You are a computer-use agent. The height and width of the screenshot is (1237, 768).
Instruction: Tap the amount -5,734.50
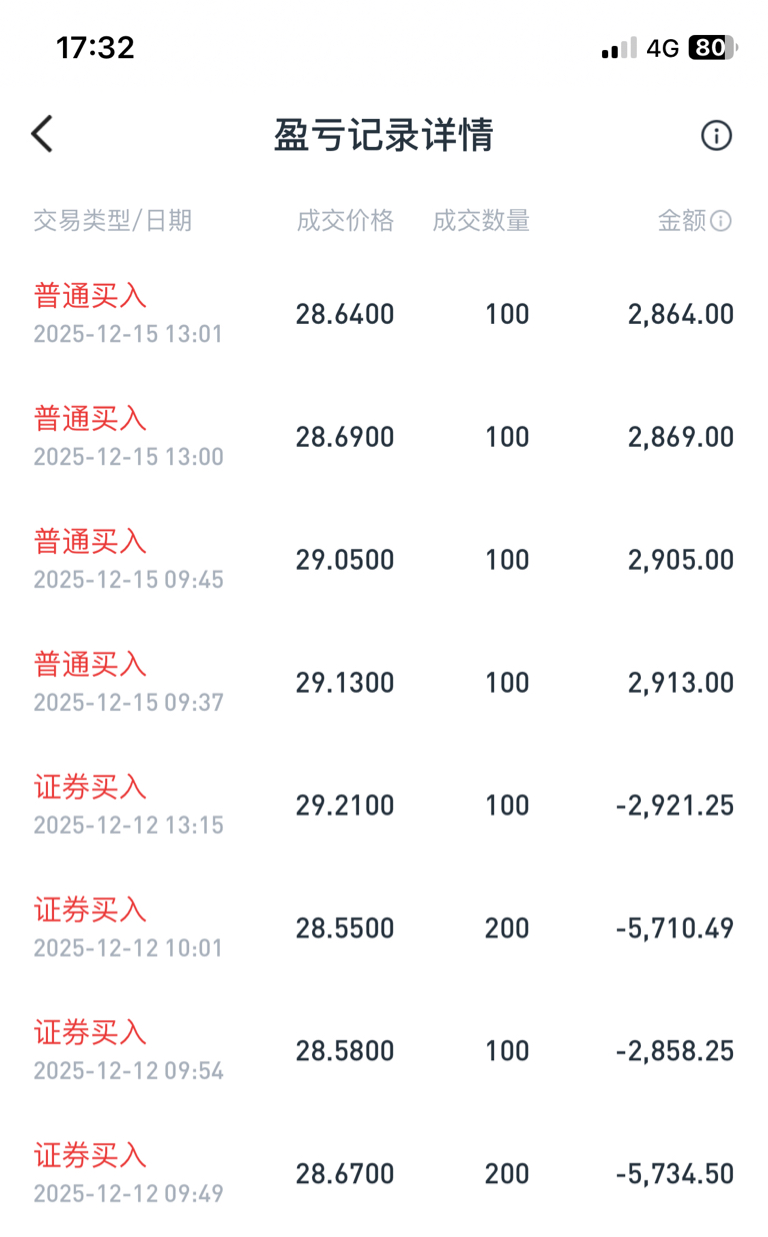675,1174
